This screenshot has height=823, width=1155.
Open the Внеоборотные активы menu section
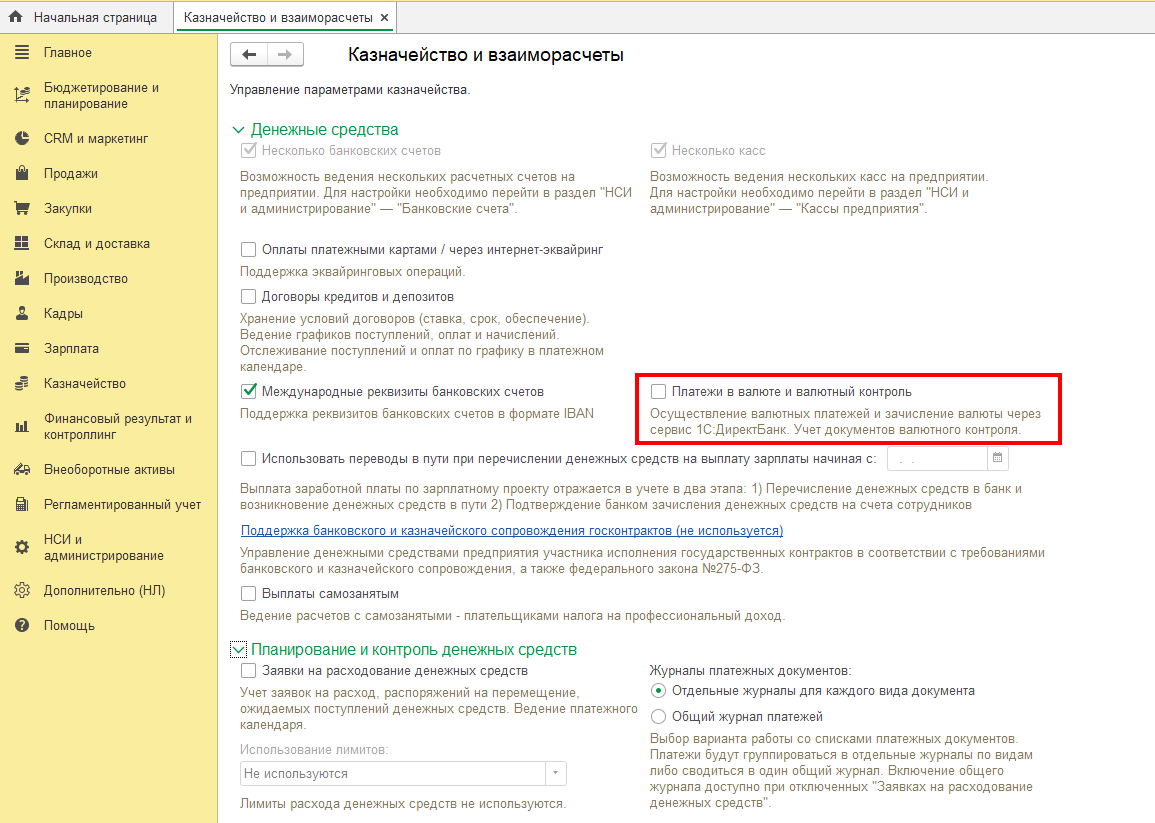pos(109,469)
